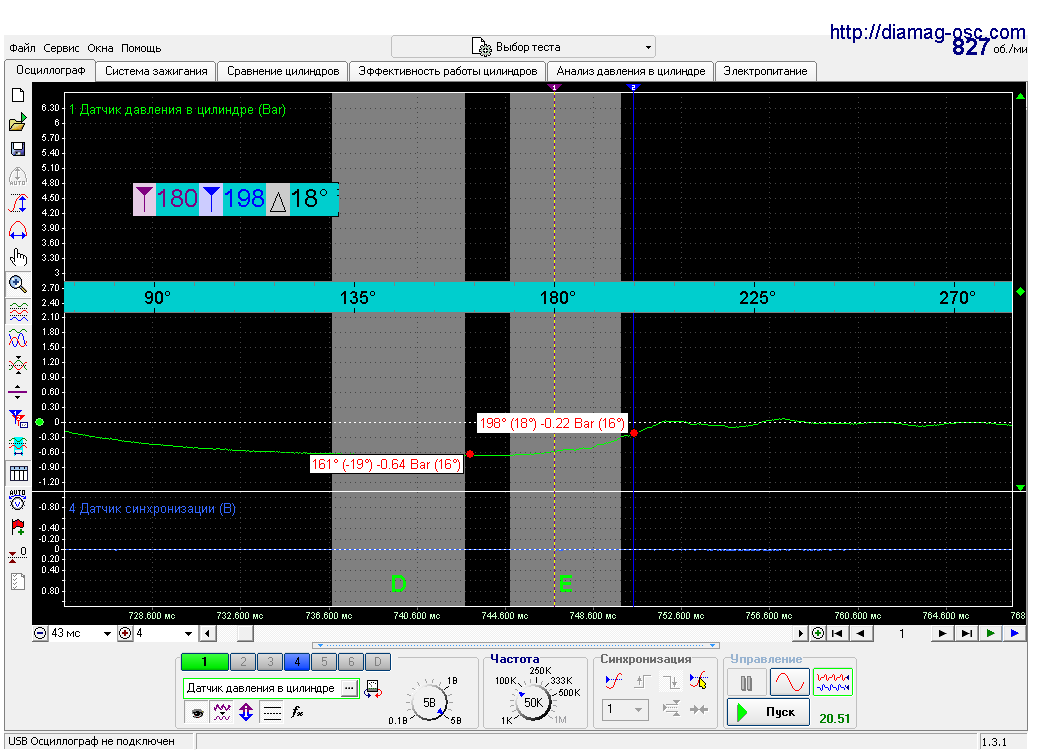
Task: Click the red-blue marker filter icon
Action: pyautogui.click(x=18, y=419)
